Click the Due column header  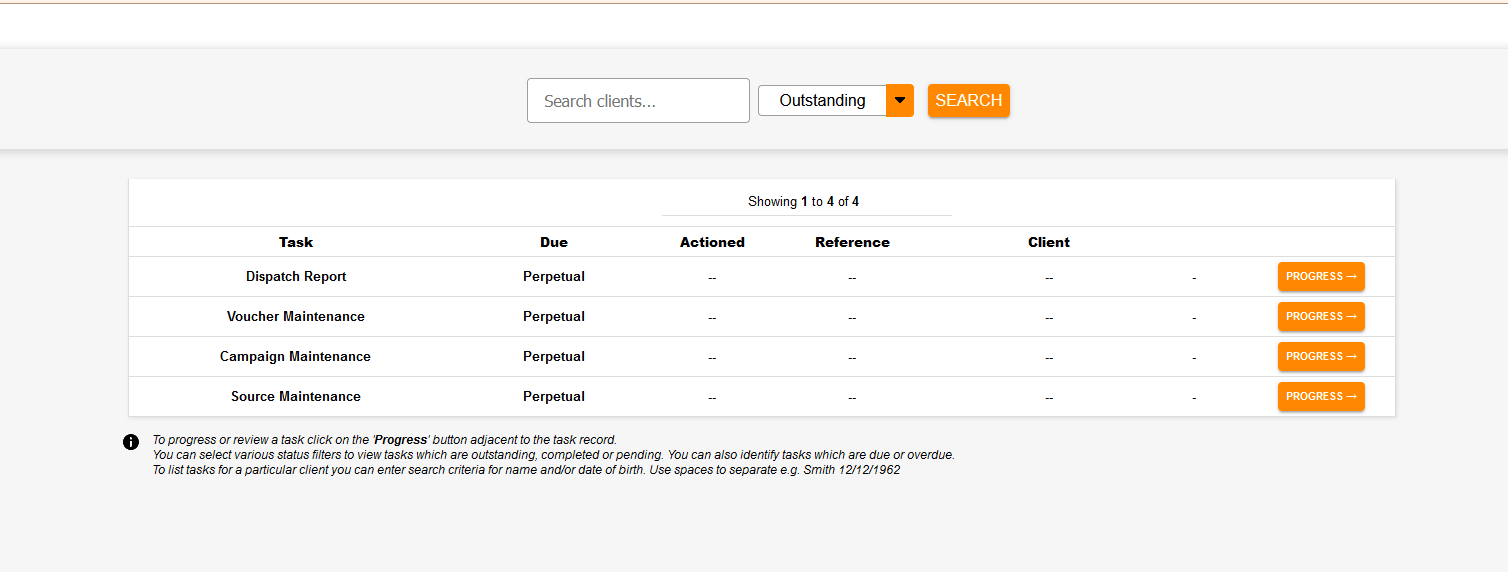point(554,242)
